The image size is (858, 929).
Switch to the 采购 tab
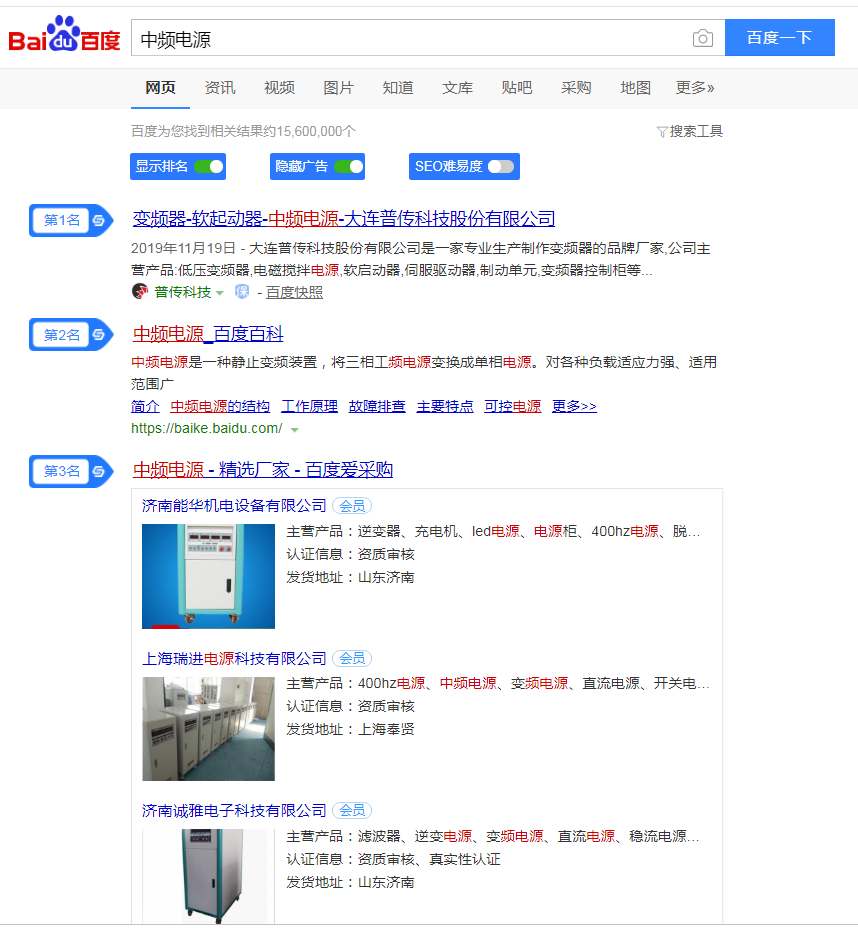point(576,88)
